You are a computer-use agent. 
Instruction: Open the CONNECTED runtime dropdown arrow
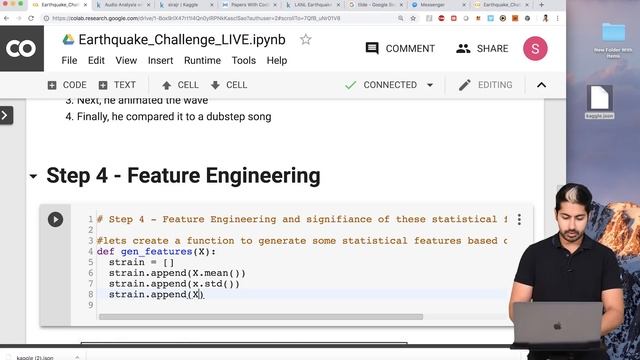tap(430, 85)
